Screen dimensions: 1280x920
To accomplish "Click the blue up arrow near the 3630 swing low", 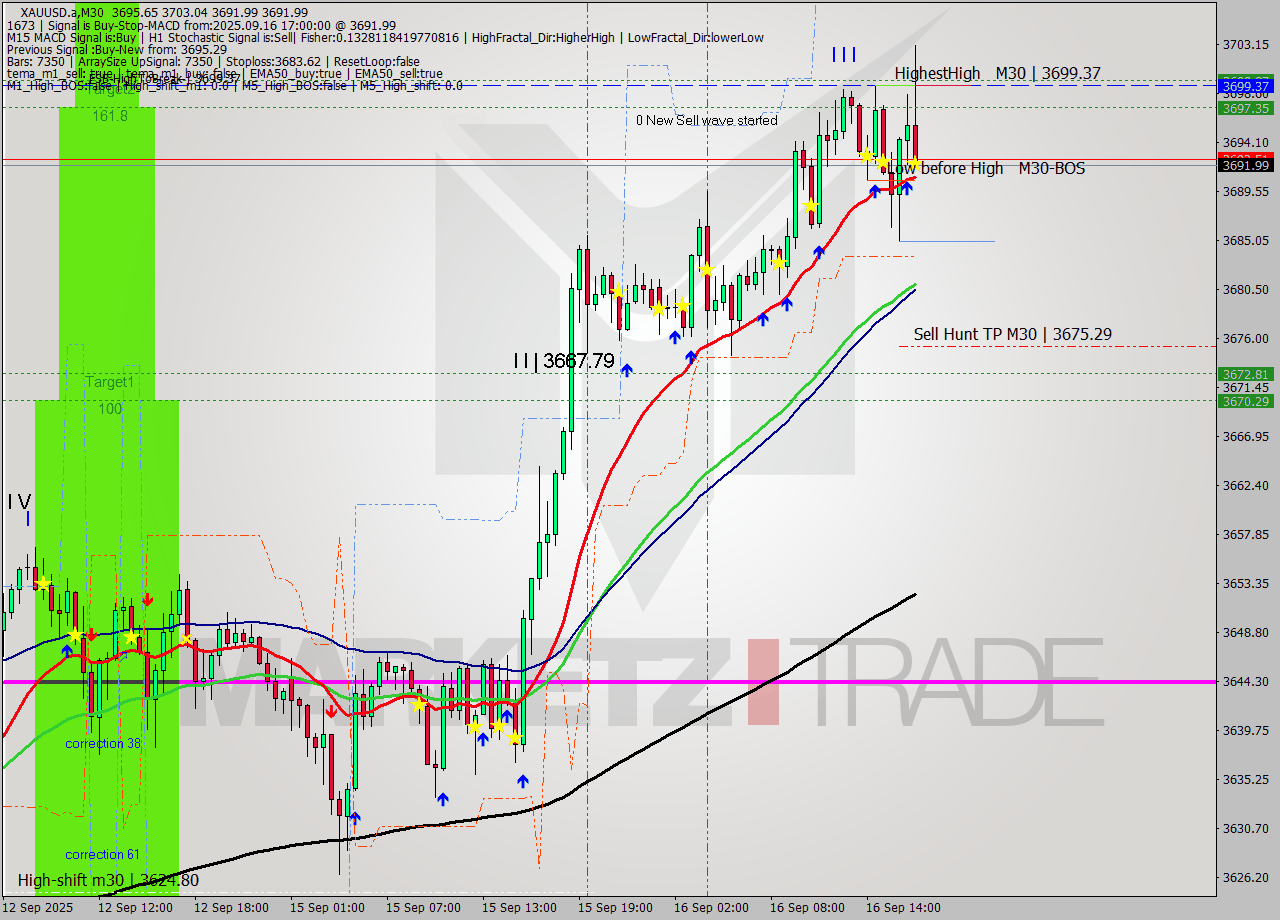I will (355, 819).
